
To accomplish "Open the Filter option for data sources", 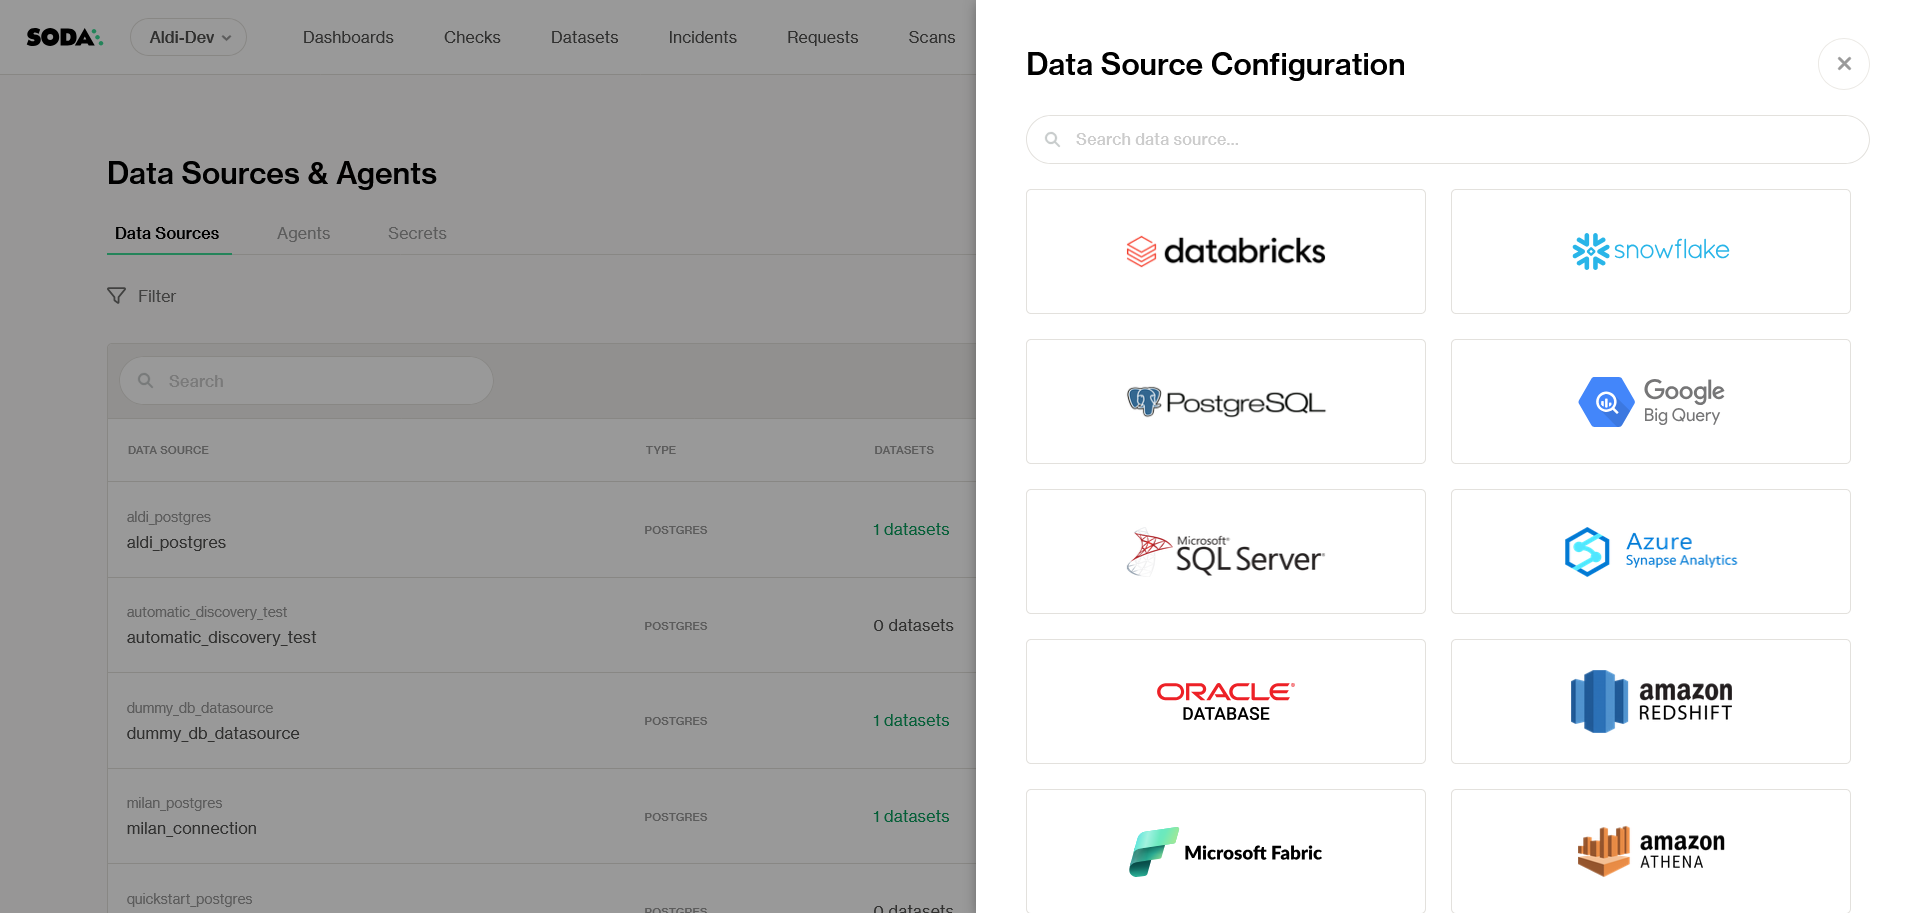I will pyautogui.click(x=142, y=296).
